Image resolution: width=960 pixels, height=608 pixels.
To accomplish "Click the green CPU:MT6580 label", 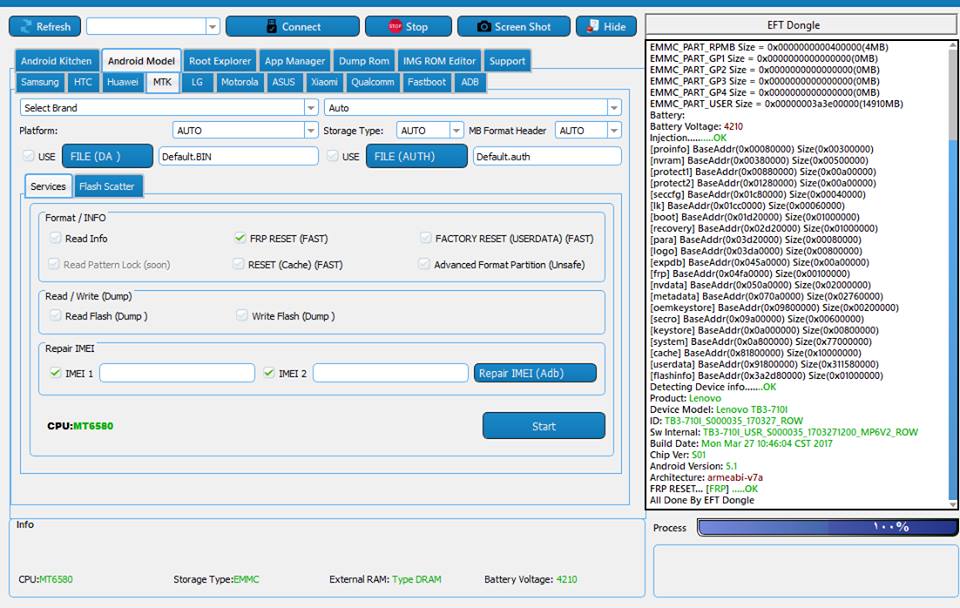I will click(80, 426).
